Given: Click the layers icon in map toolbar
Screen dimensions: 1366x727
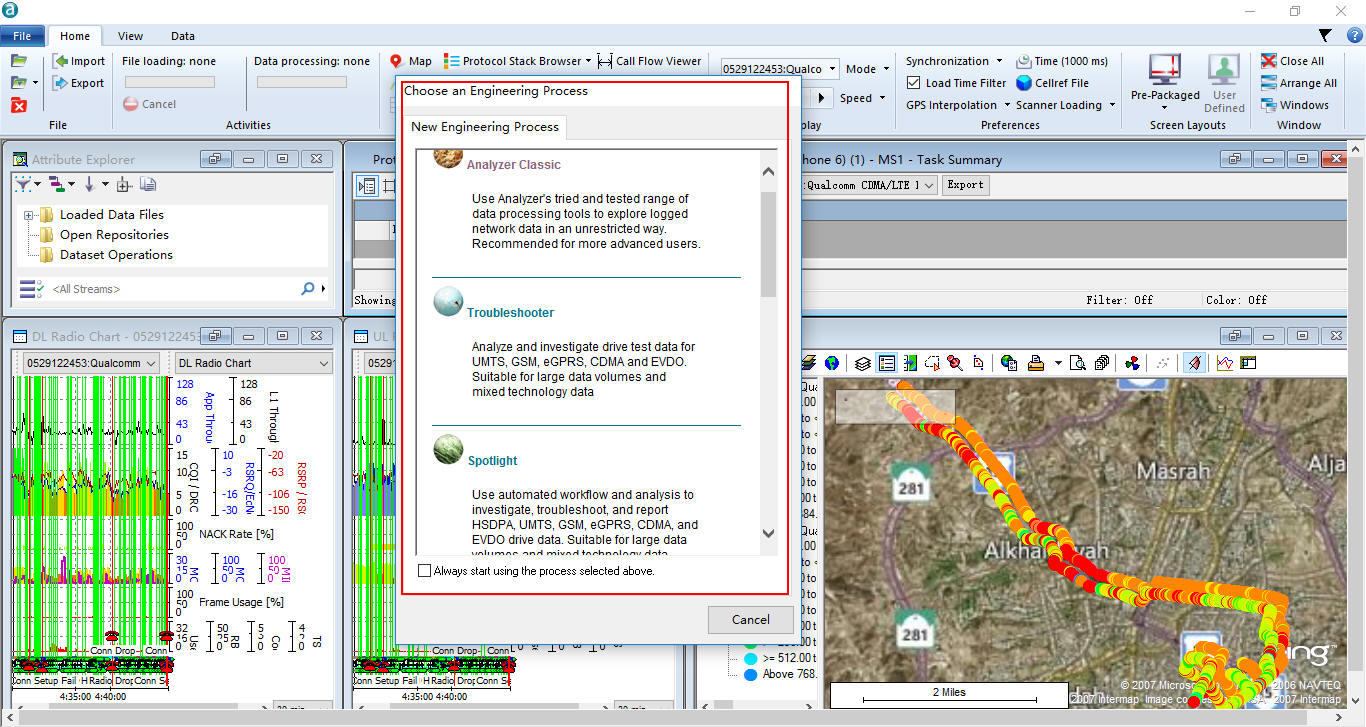Looking at the screenshot, I should pyautogui.click(x=862, y=363).
